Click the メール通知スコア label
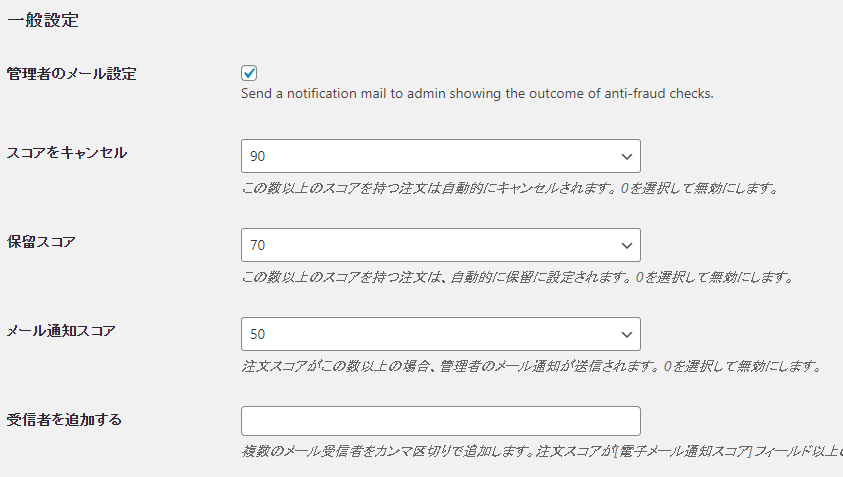The width and height of the screenshot is (843, 477). [x=61, y=331]
